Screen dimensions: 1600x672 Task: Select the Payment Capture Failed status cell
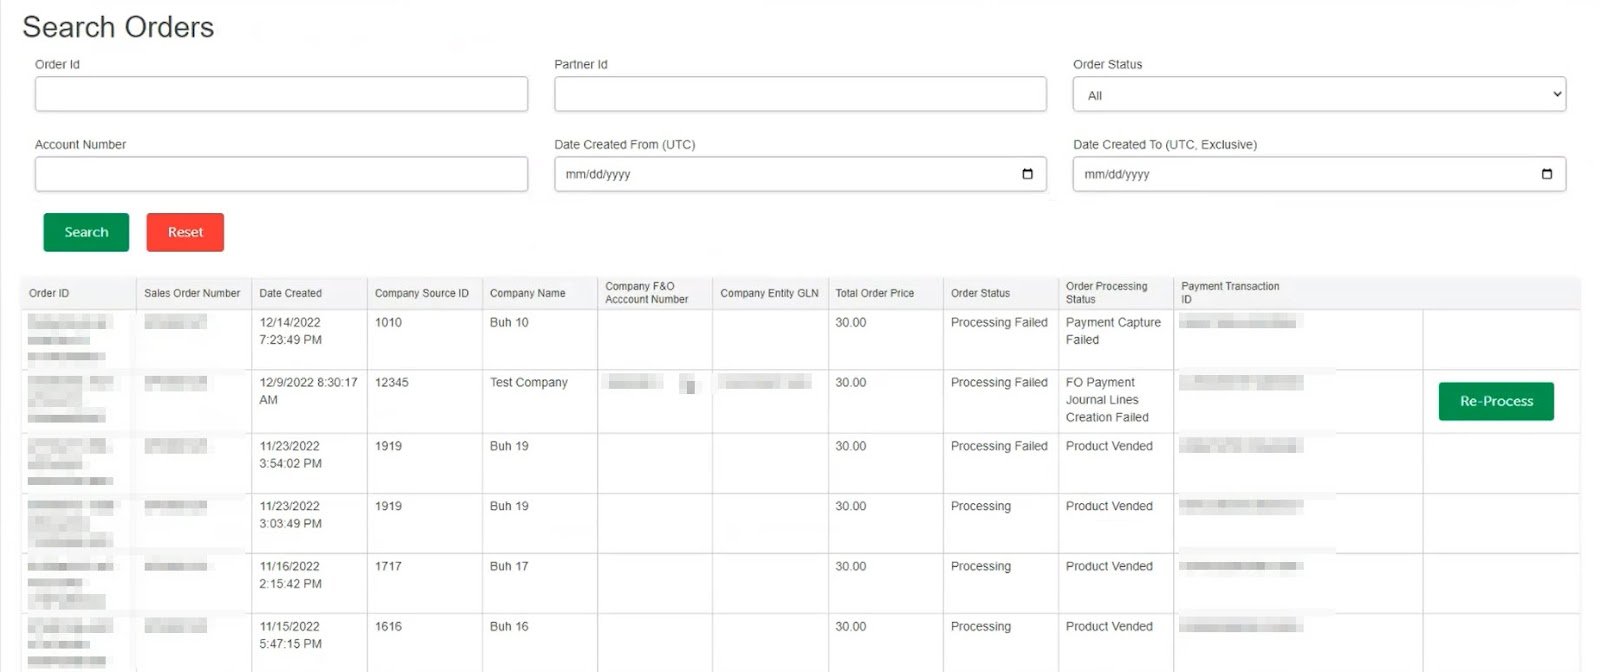click(x=1112, y=331)
